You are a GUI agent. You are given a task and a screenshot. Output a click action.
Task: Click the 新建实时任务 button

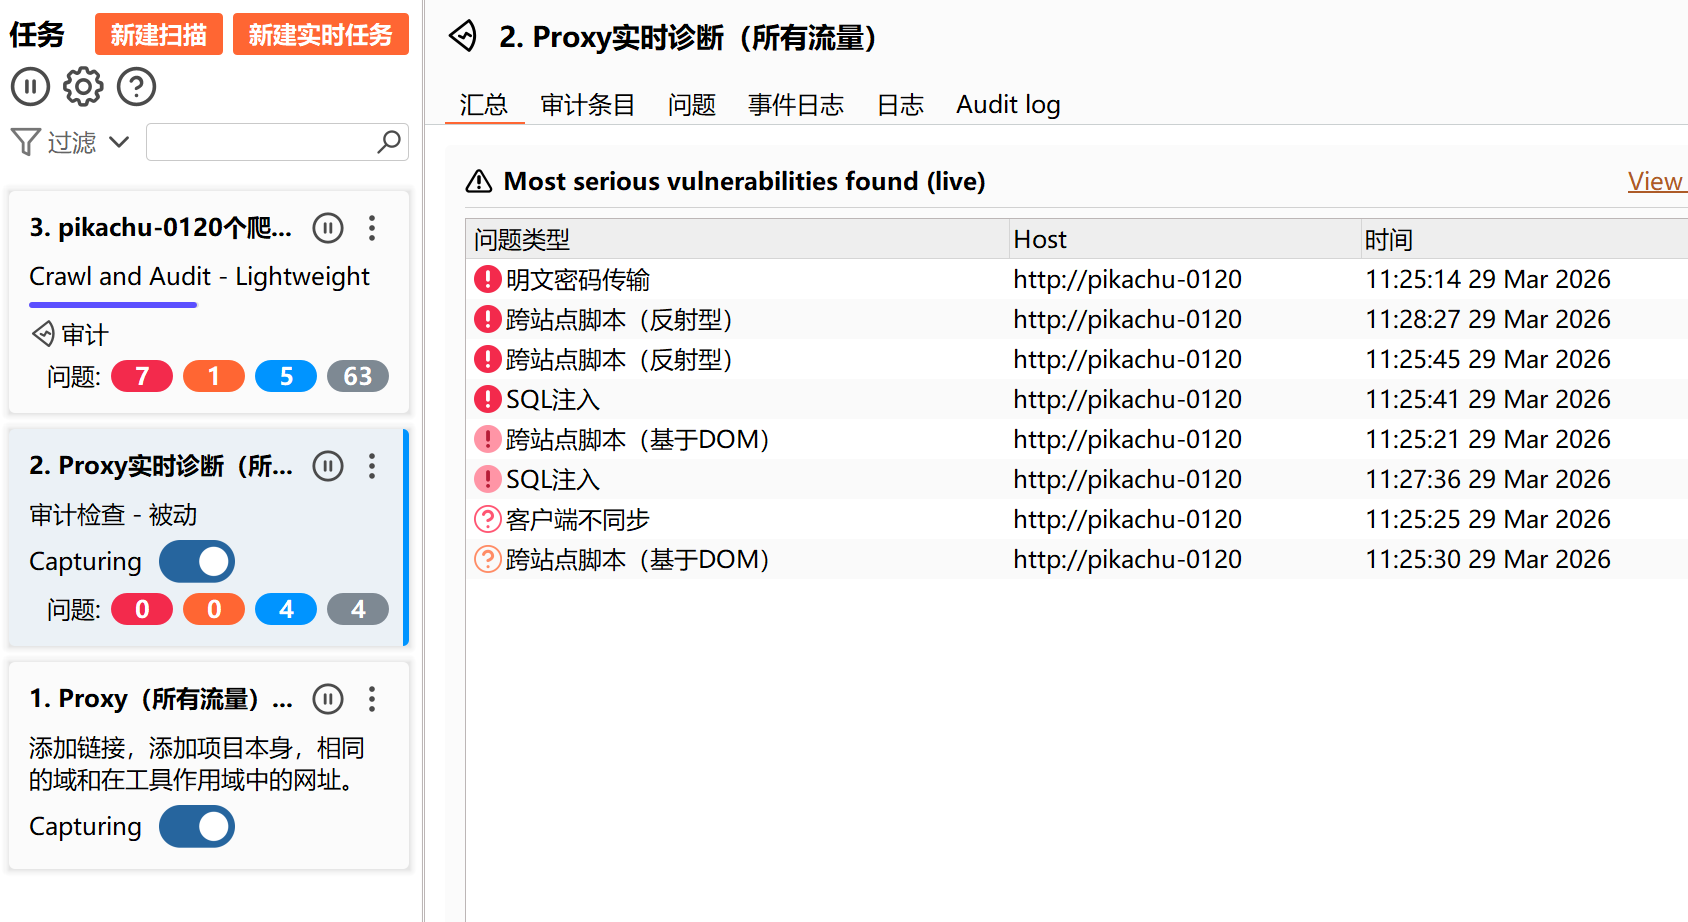tap(321, 35)
